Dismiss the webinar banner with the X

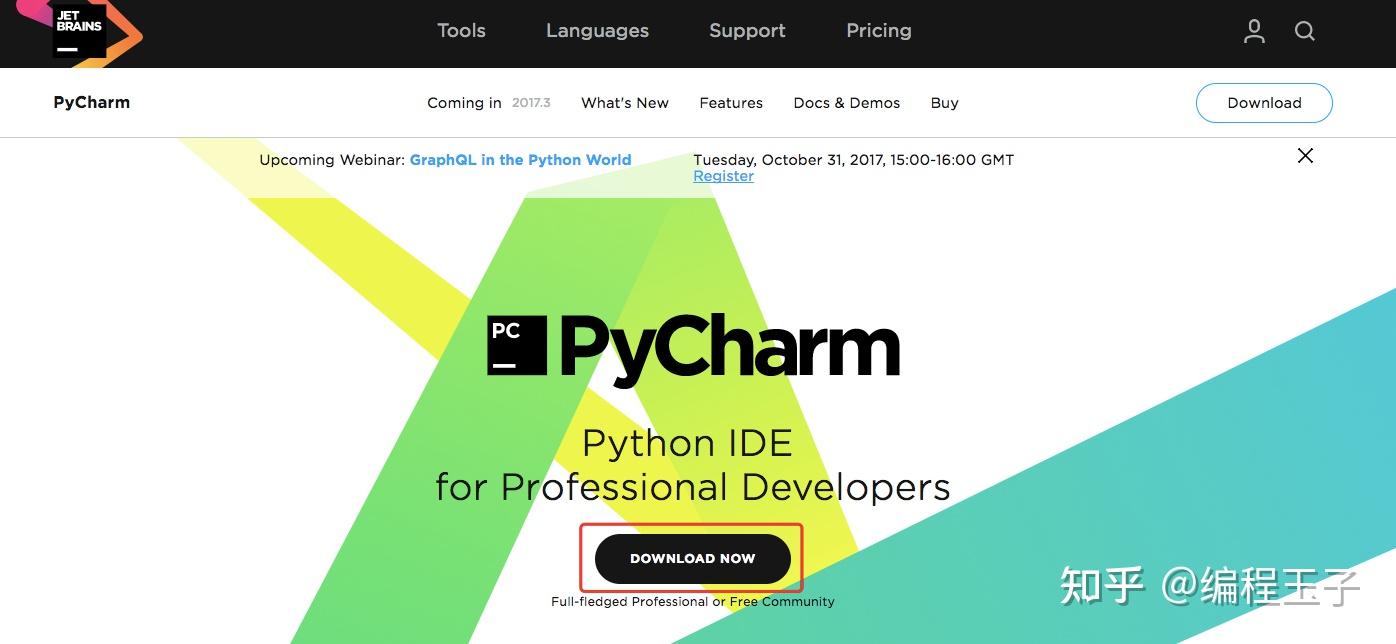pos(1305,156)
